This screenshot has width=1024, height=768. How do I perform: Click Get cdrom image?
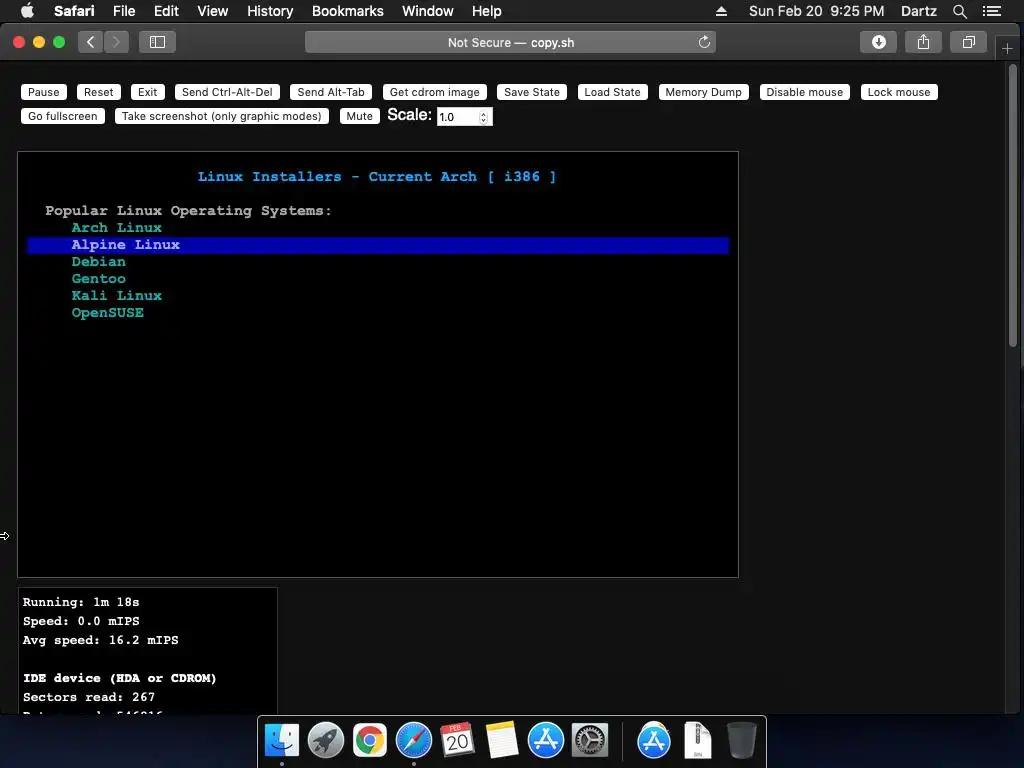point(434,92)
